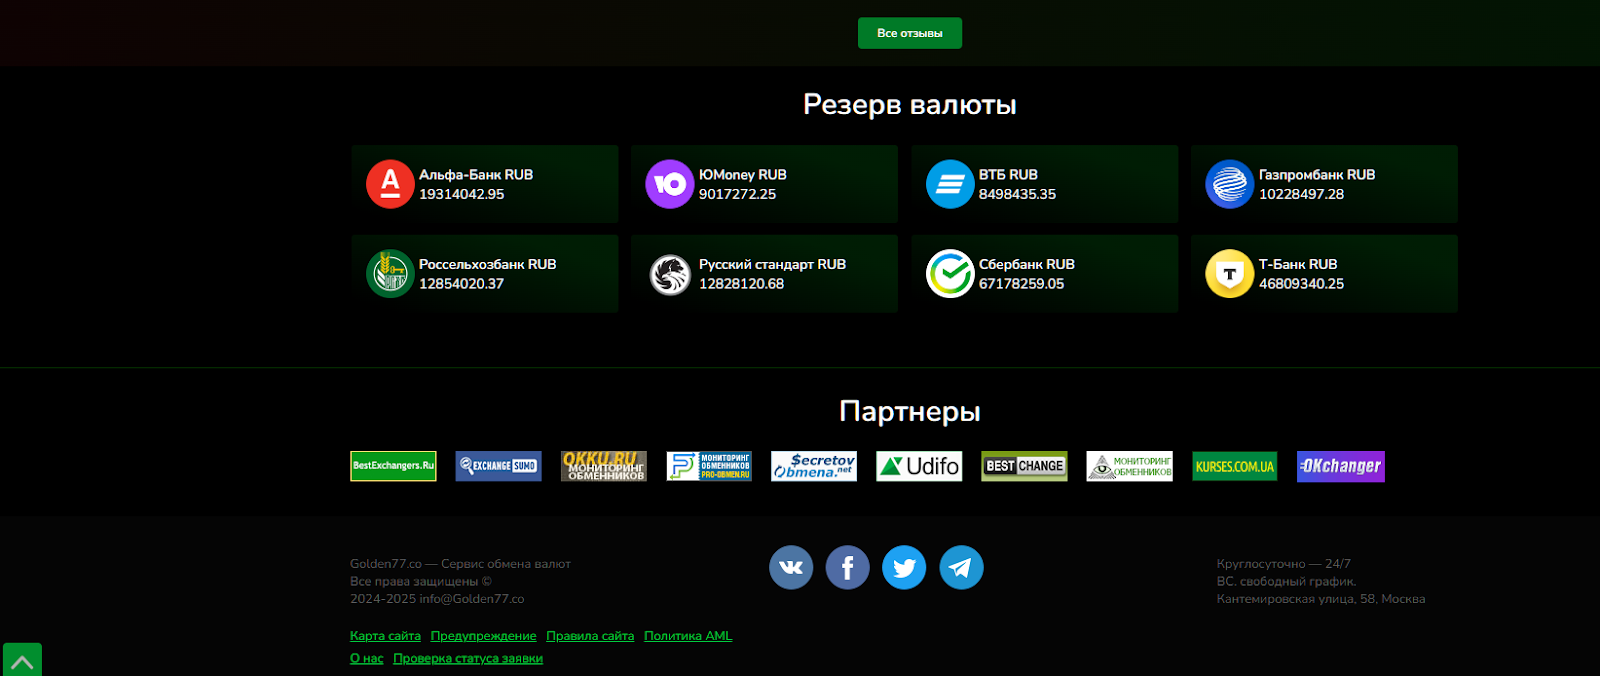Open BestChange partner banner
The height and width of the screenshot is (676, 1600).
1024,466
